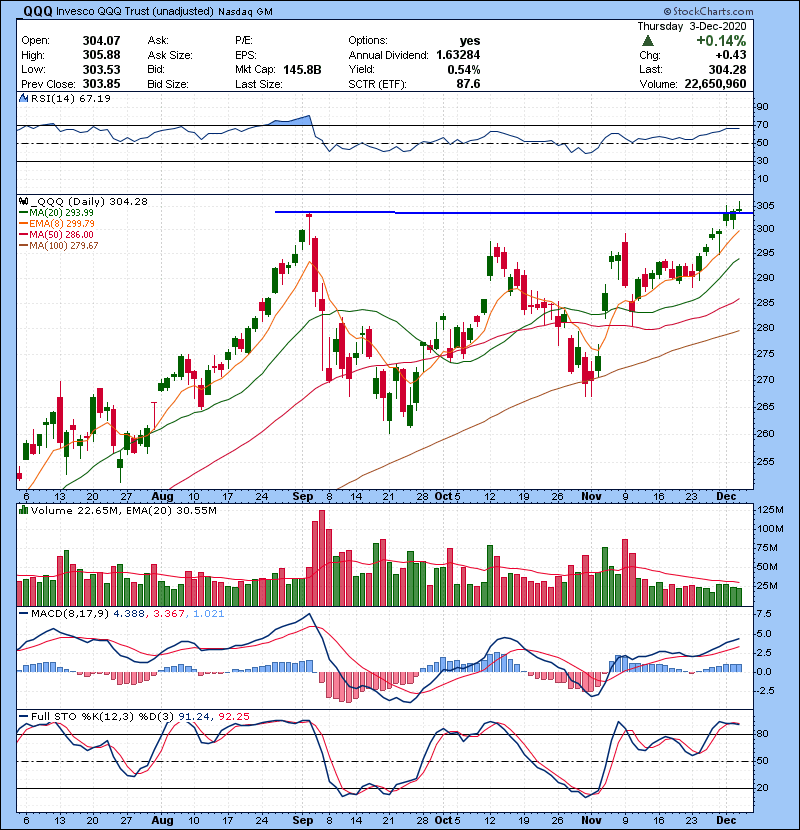Click 'Nov' on the price chart date axis

pyautogui.click(x=591, y=496)
